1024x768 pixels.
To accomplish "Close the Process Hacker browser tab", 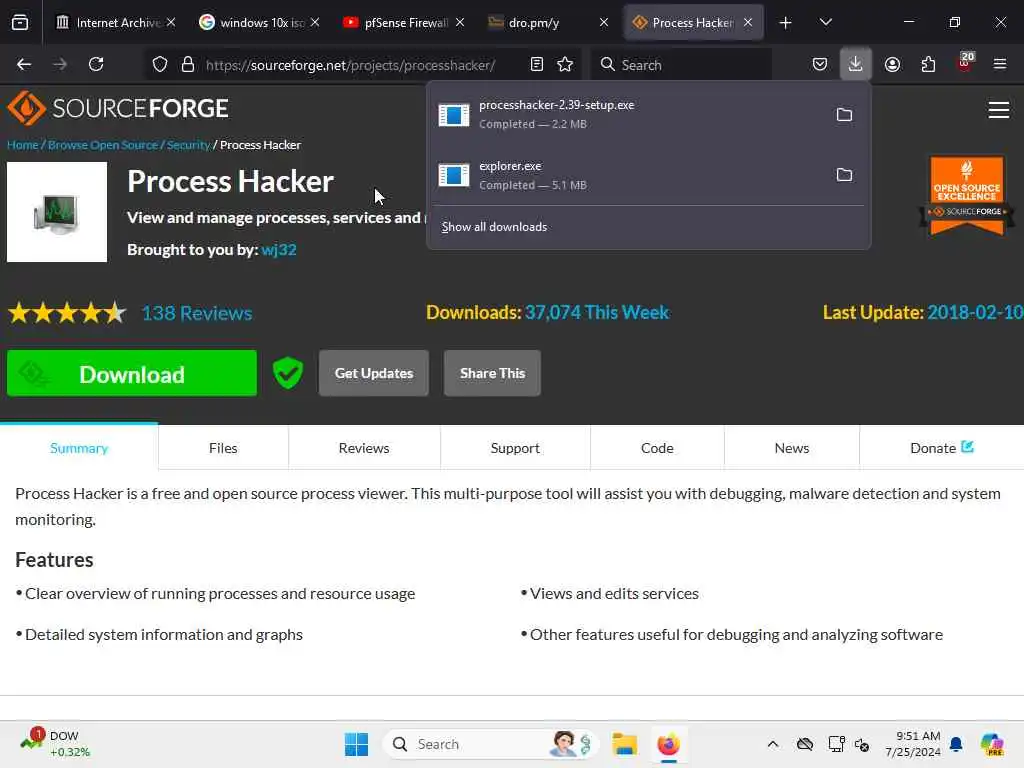I will tap(748, 23).
